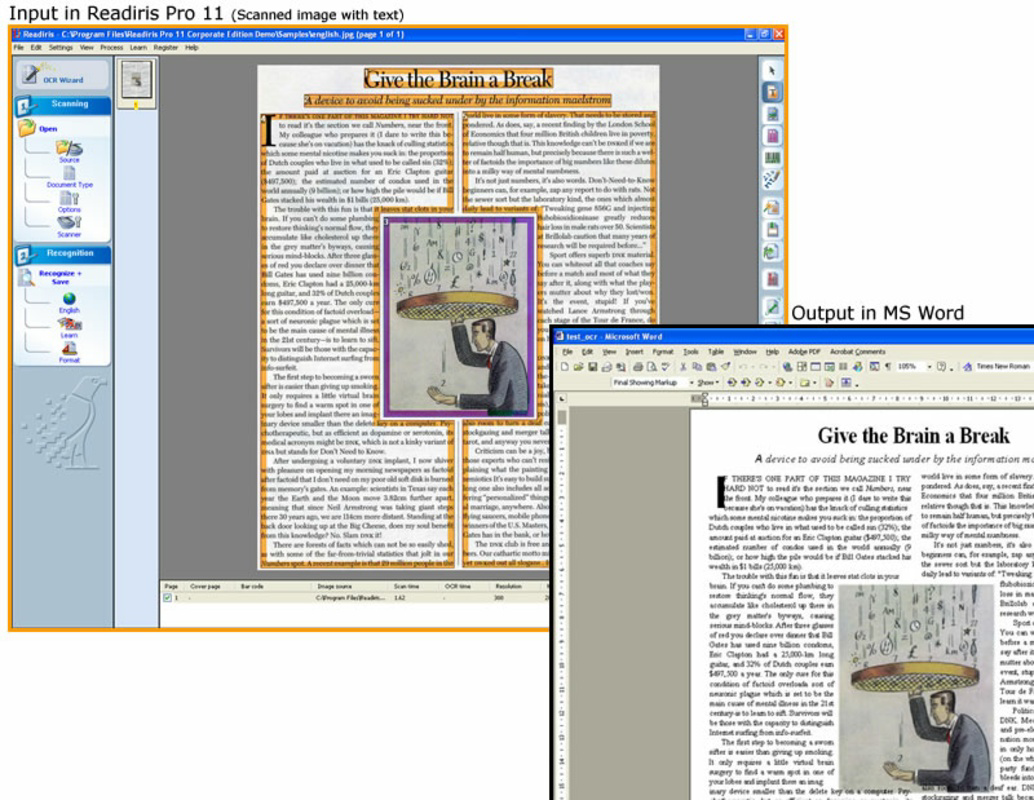Toggle the page 1 checkbox in page list
1034x800 pixels.
167,598
